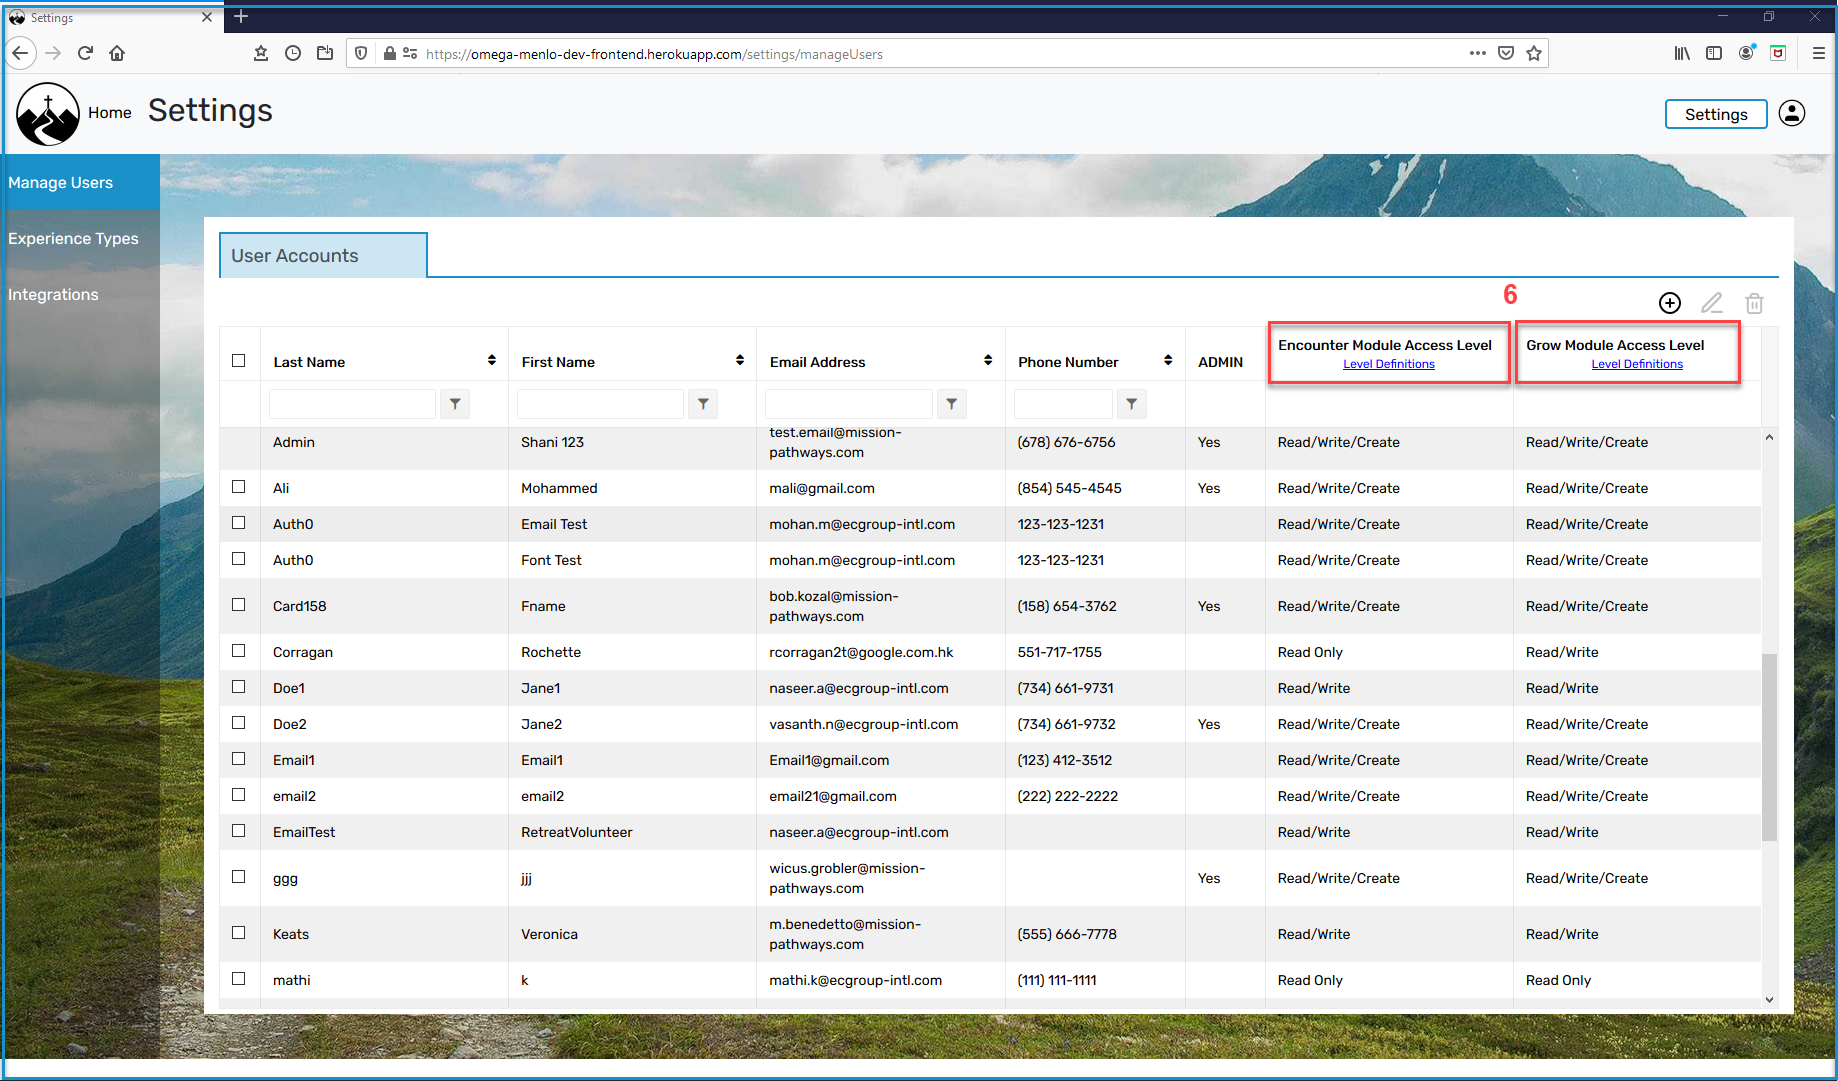Toggle the select-all header checkbox

(238, 360)
